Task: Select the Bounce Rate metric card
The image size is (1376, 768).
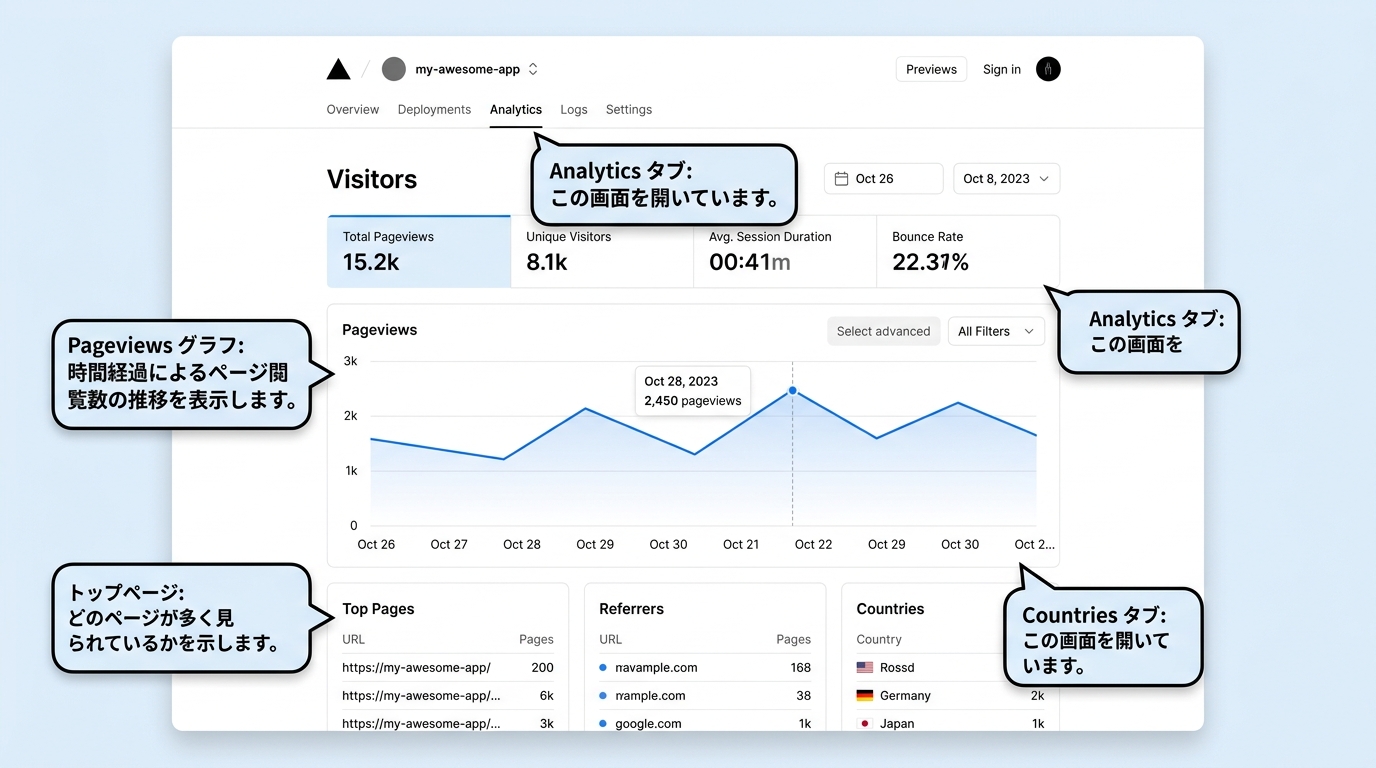Action: (x=967, y=252)
